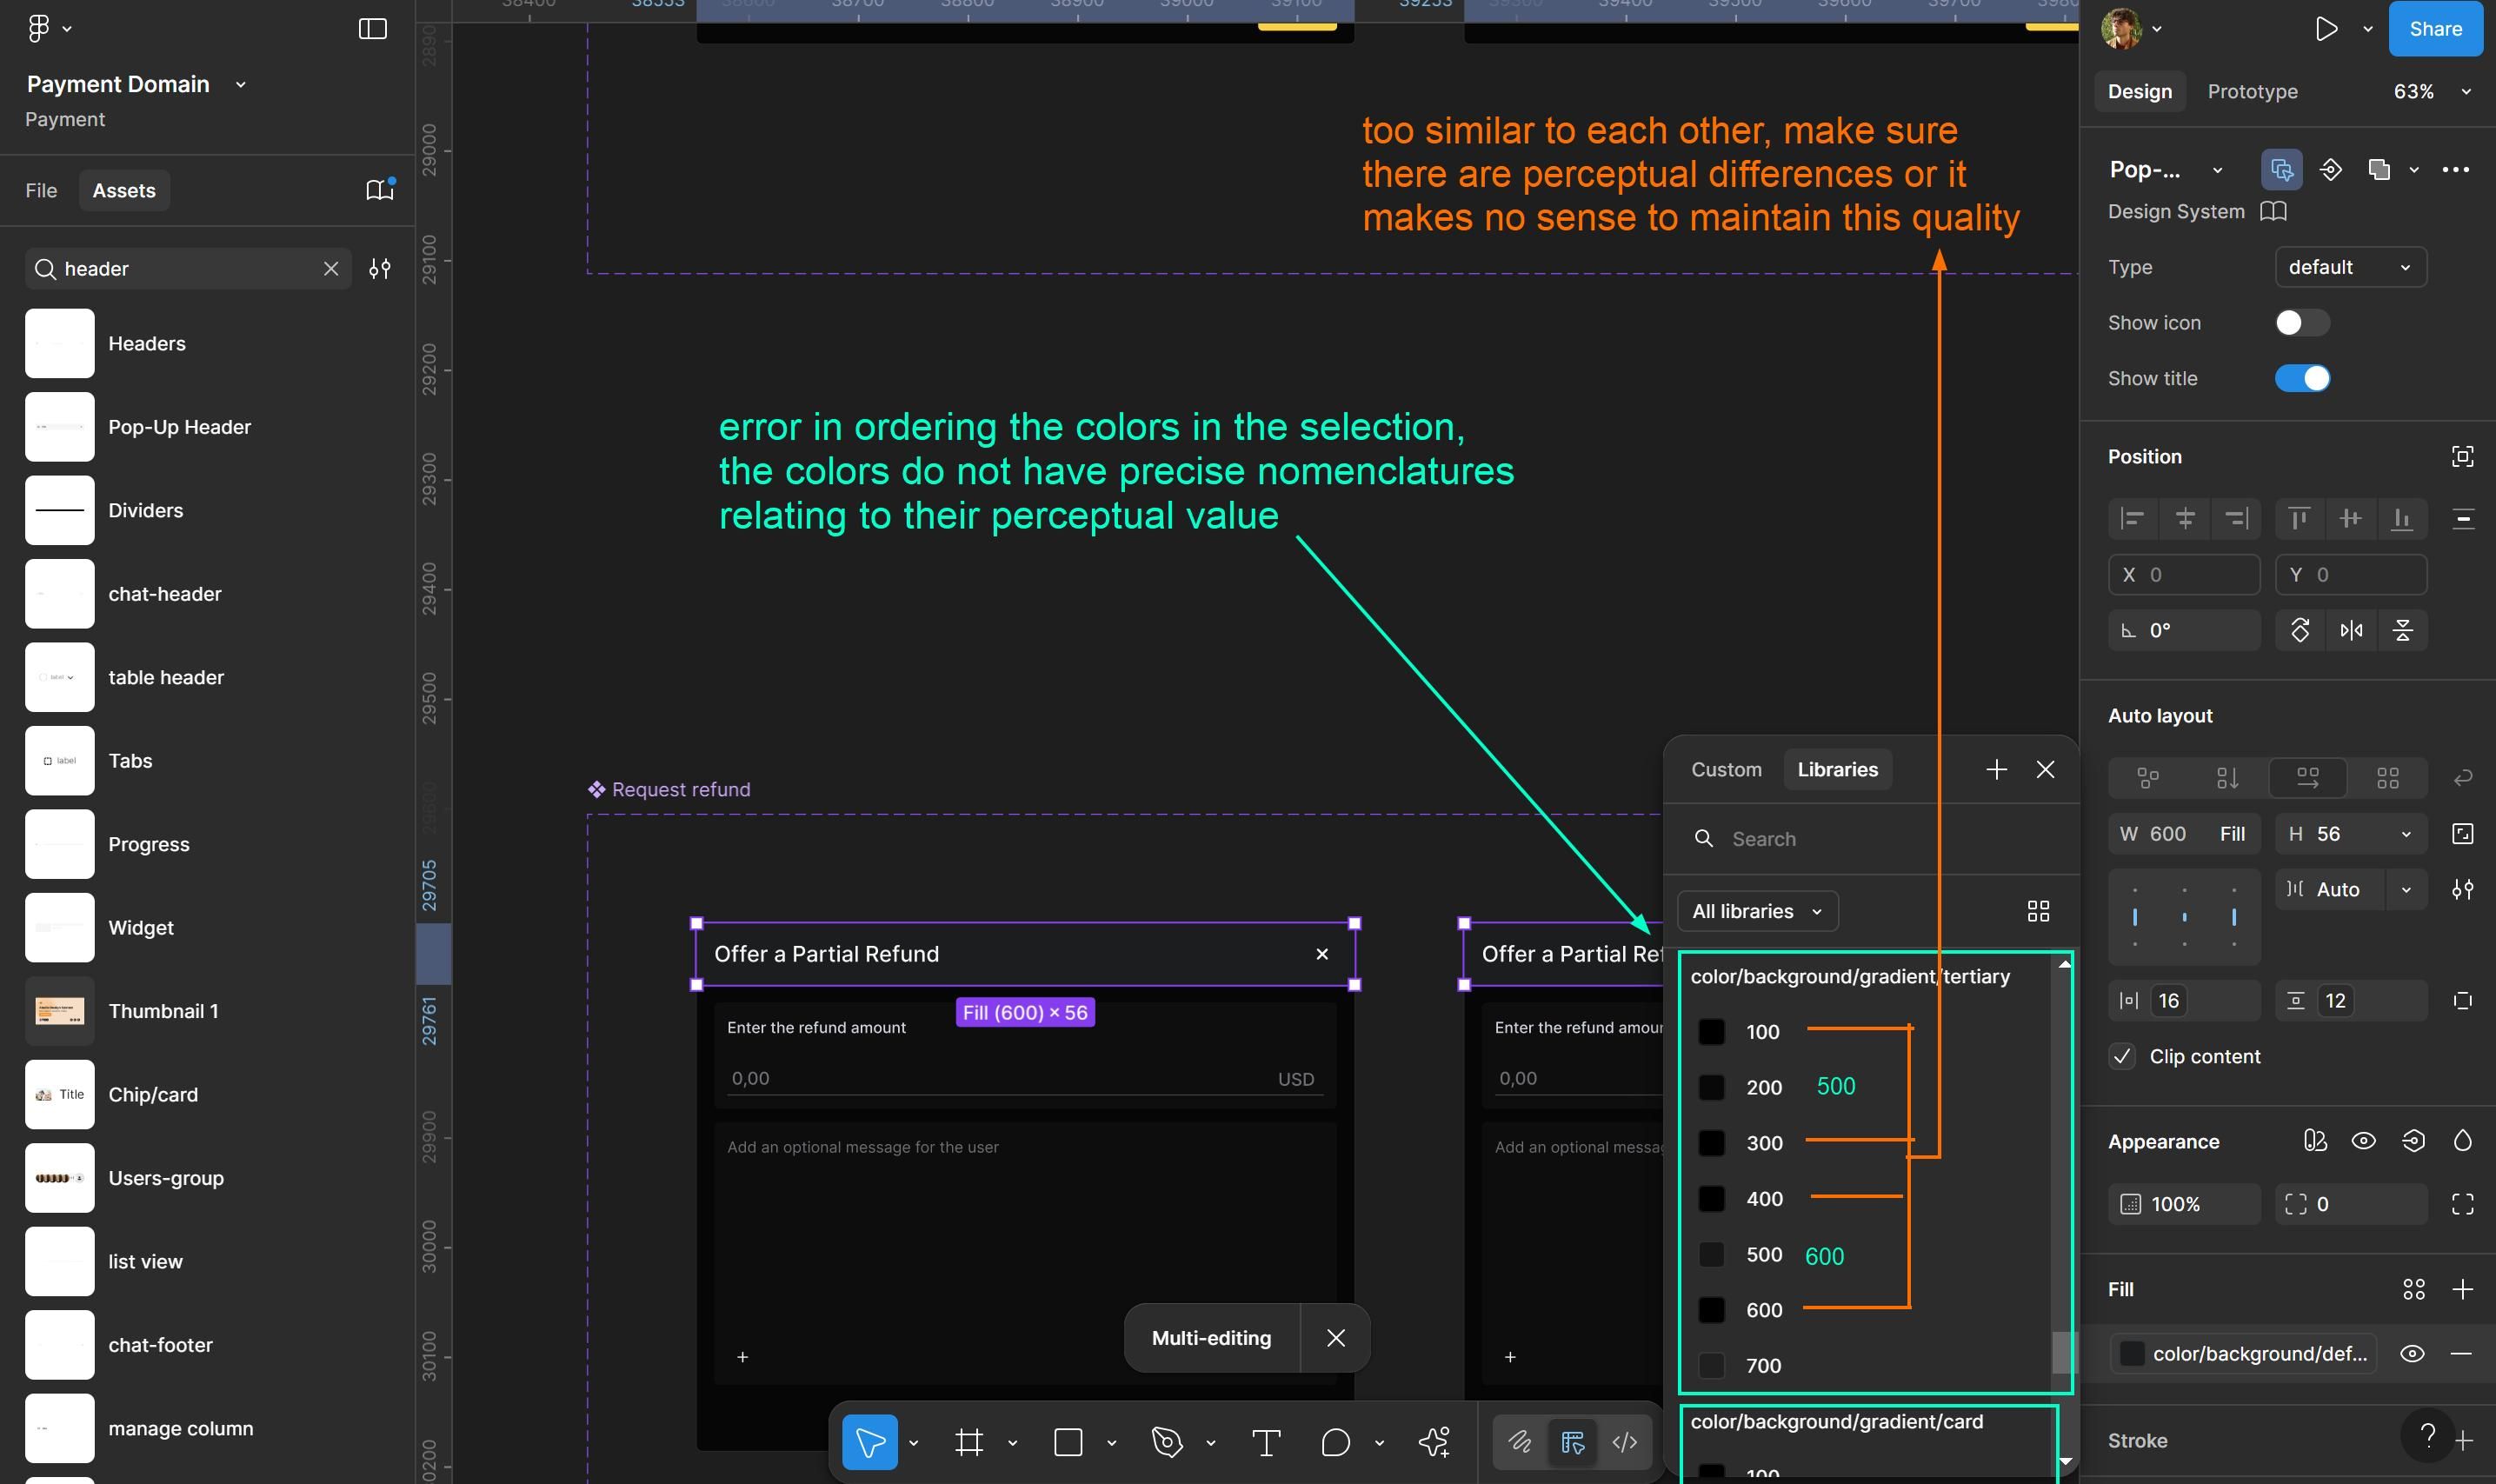Select the Frame tool
The image size is (2496, 1484).
[969, 1442]
